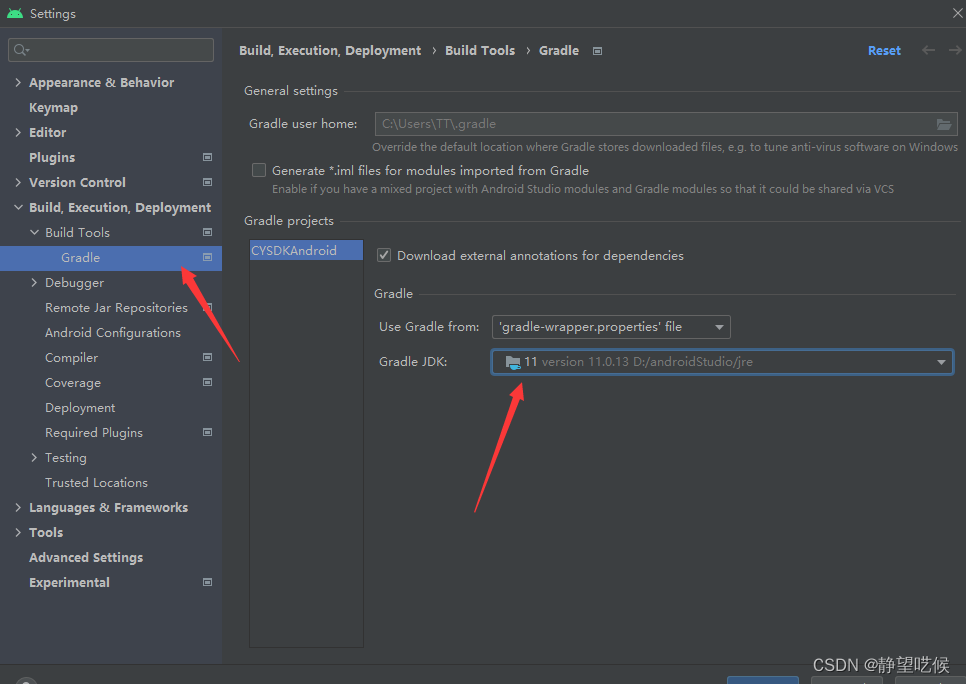Disable Download external annotations for dependencies
This screenshot has height=684, width=966.
click(383, 255)
